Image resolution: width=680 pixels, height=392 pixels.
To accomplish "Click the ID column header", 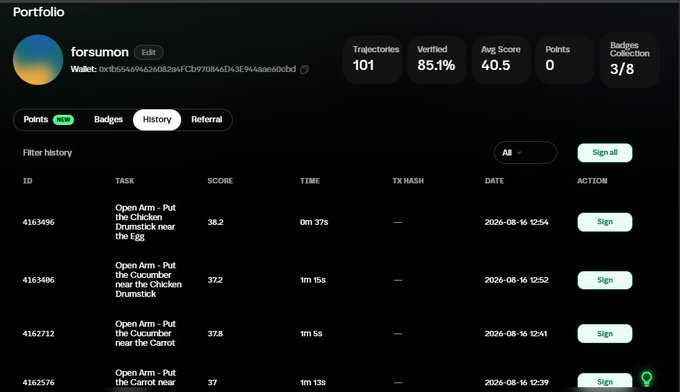I will tap(27, 181).
